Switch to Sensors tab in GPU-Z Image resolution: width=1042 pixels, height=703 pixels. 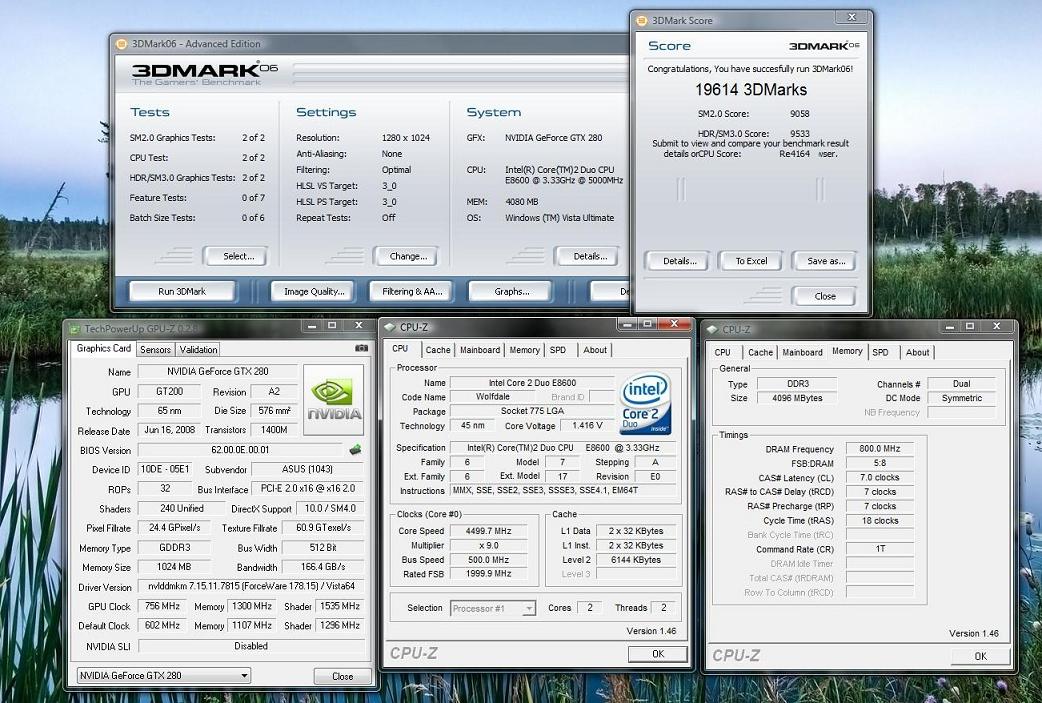[156, 350]
